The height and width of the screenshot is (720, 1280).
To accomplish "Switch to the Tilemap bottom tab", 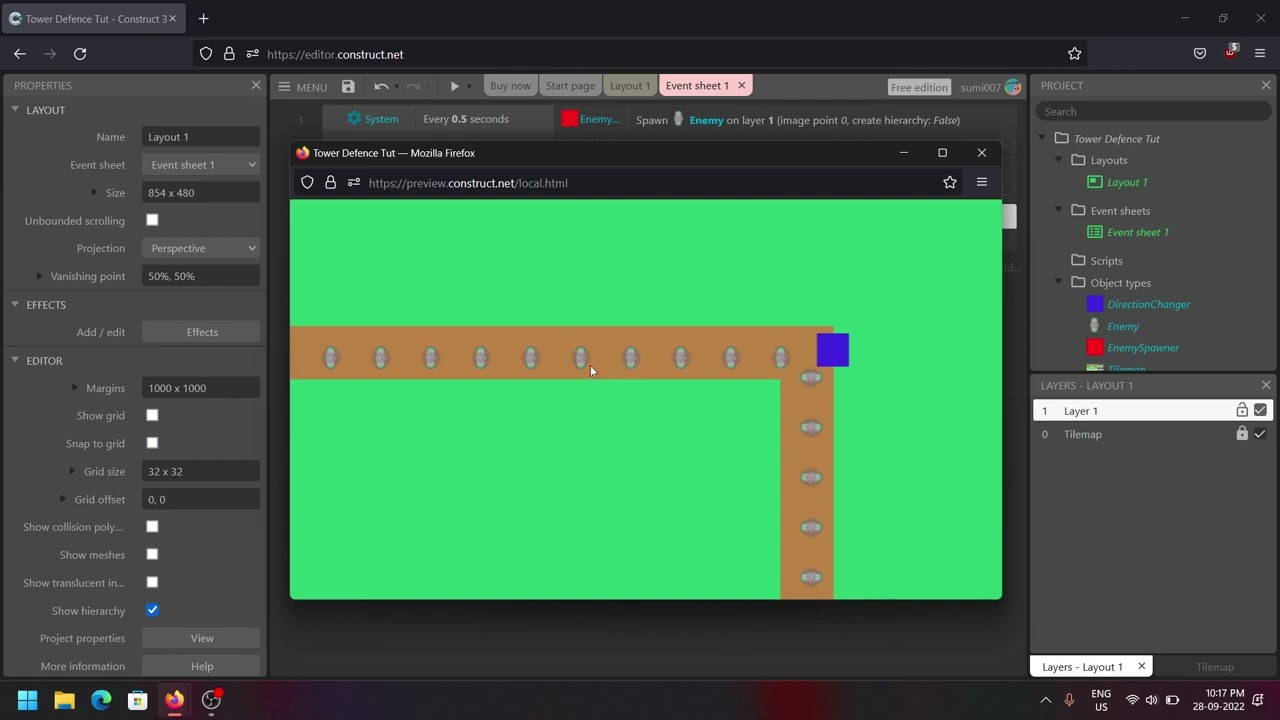I will point(1215,667).
